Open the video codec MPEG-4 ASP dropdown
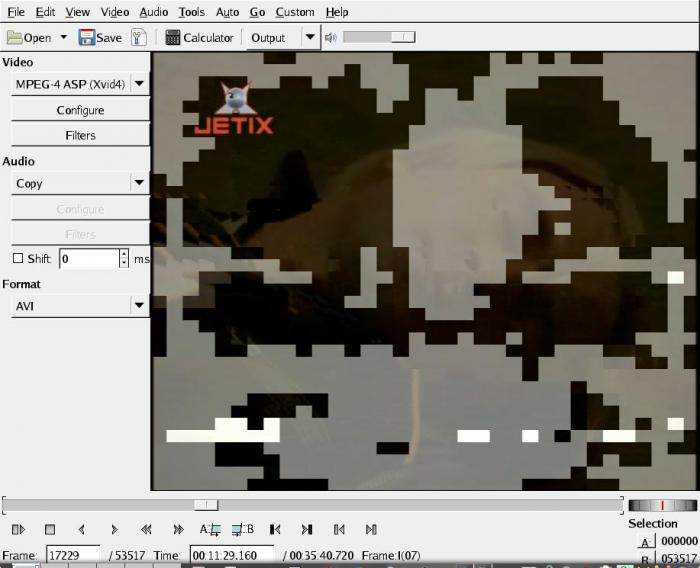700x568 pixels. tap(80, 84)
